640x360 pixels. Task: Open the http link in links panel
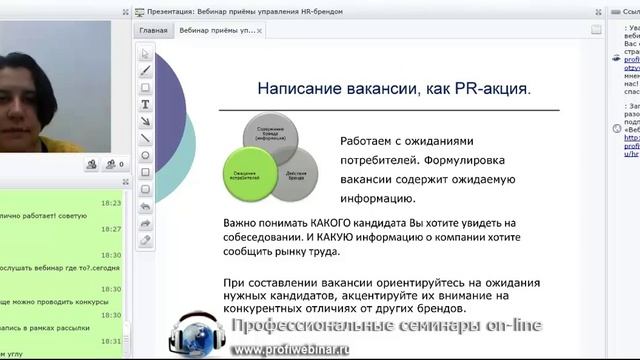coord(632,138)
